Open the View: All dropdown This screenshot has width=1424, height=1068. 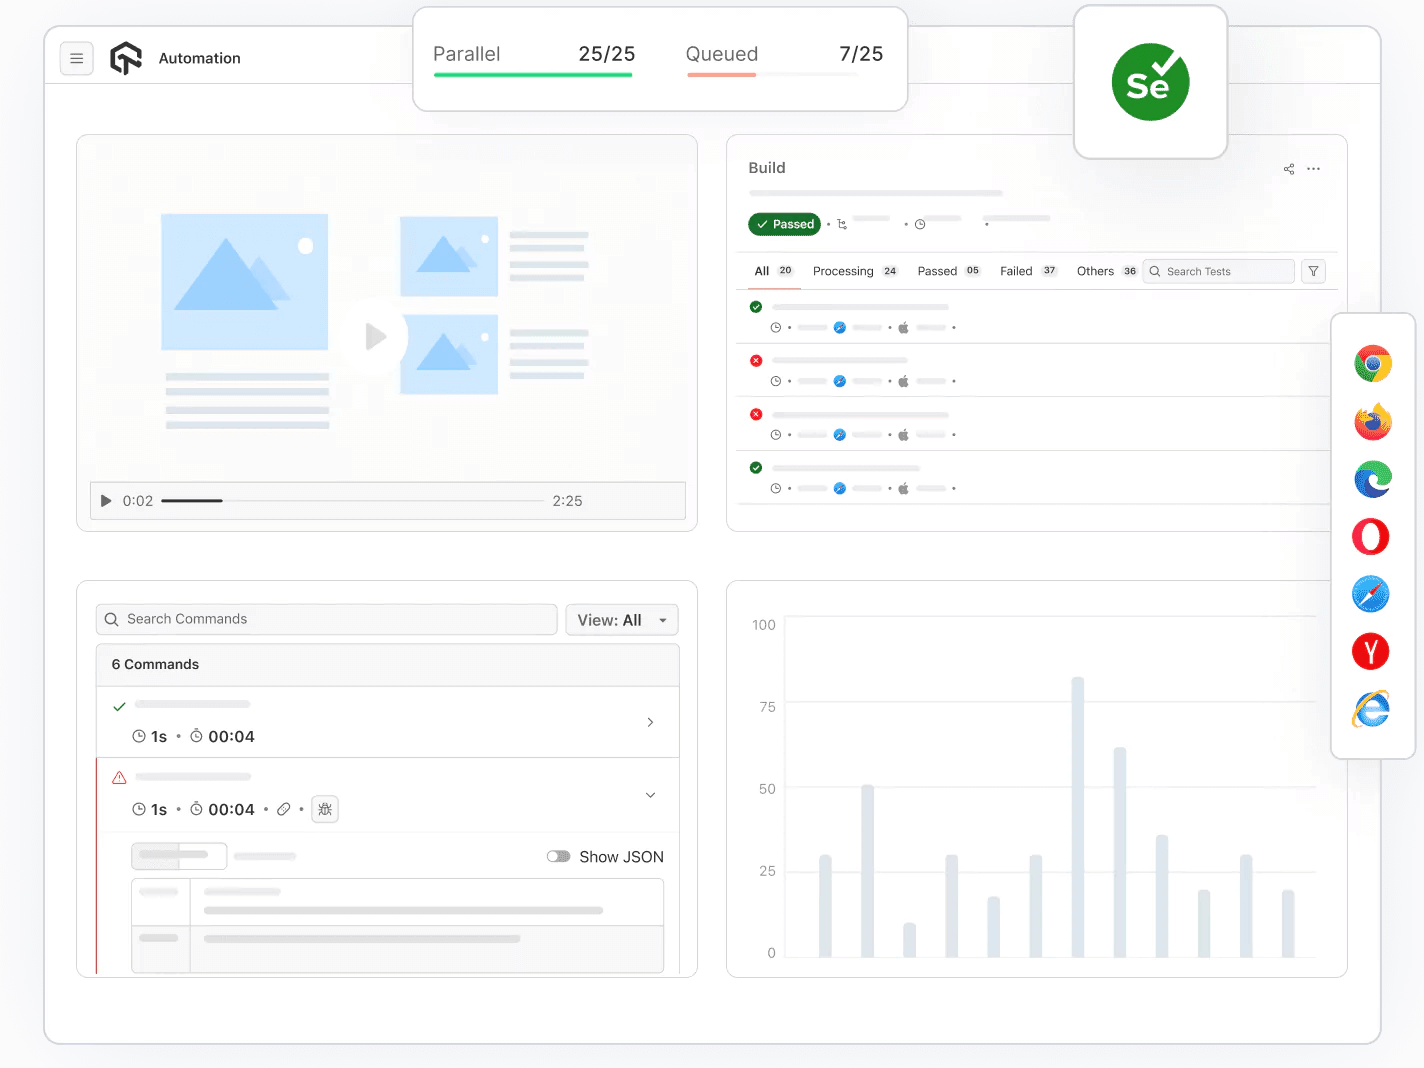point(621,619)
